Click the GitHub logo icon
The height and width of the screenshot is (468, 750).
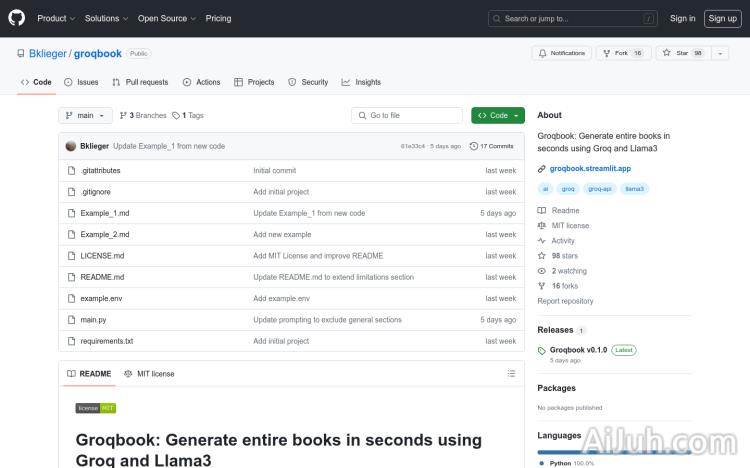tap(17, 18)
